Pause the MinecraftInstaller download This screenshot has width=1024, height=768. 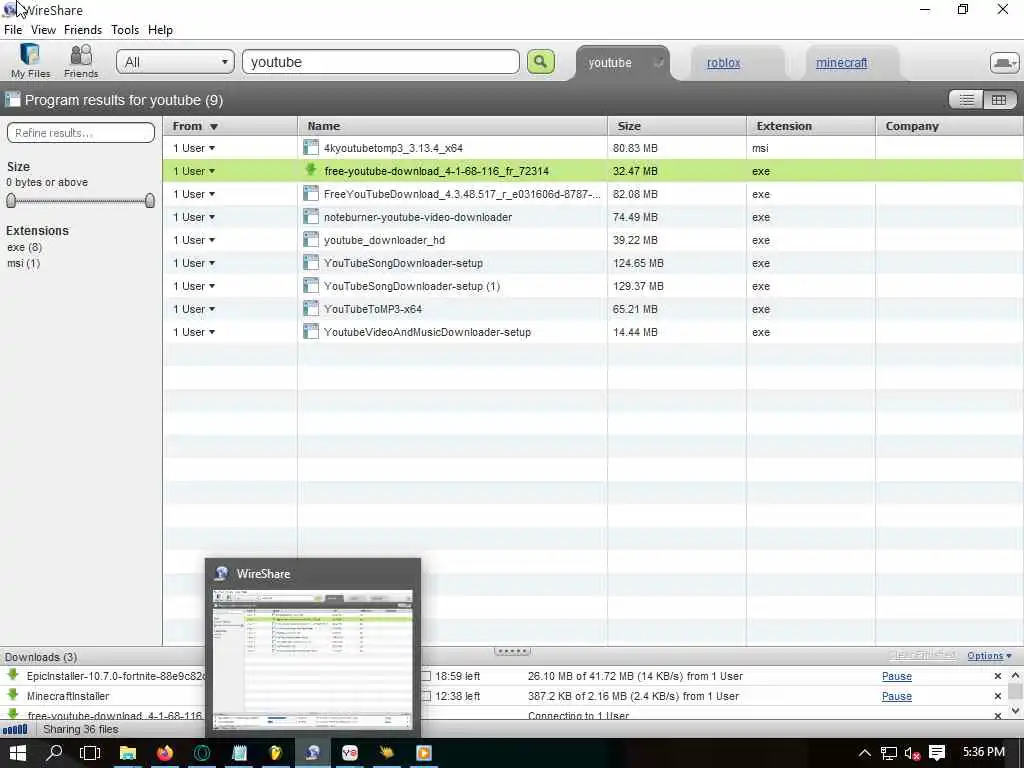[897, 696]
